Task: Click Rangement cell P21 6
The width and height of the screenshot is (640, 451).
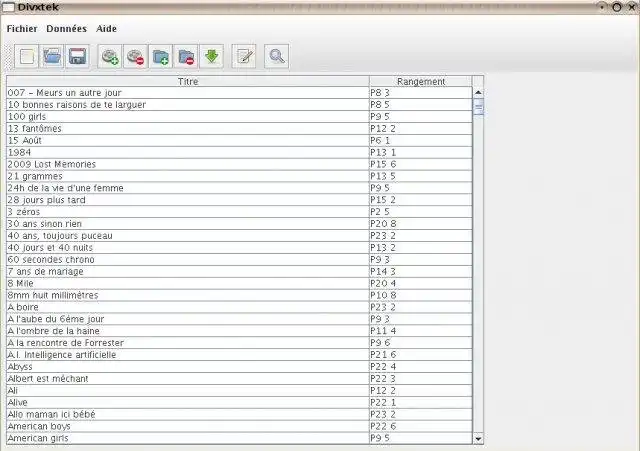Action: pos(421,355)
